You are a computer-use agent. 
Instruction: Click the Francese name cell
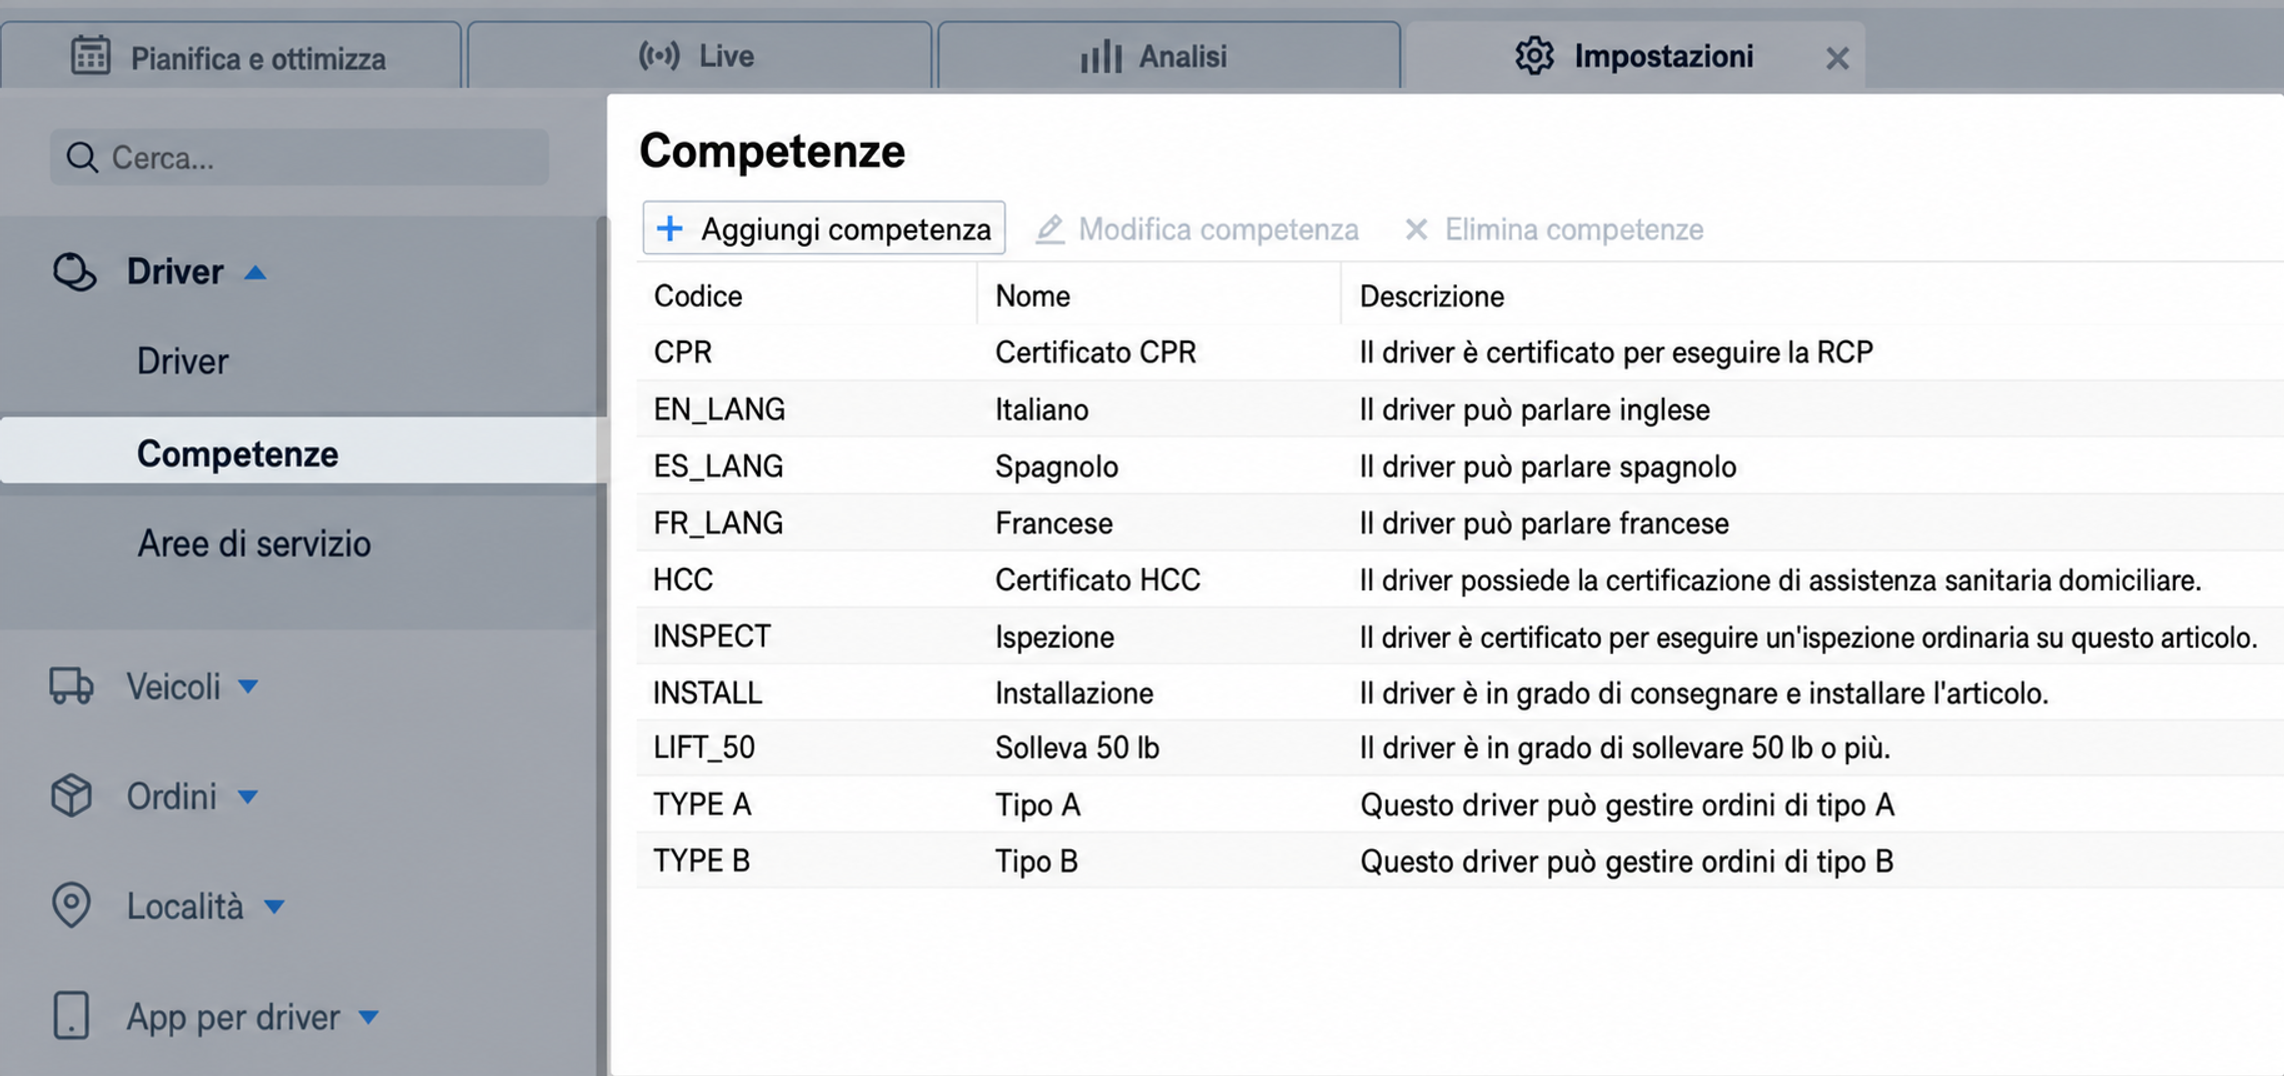tap(1053, 523)
